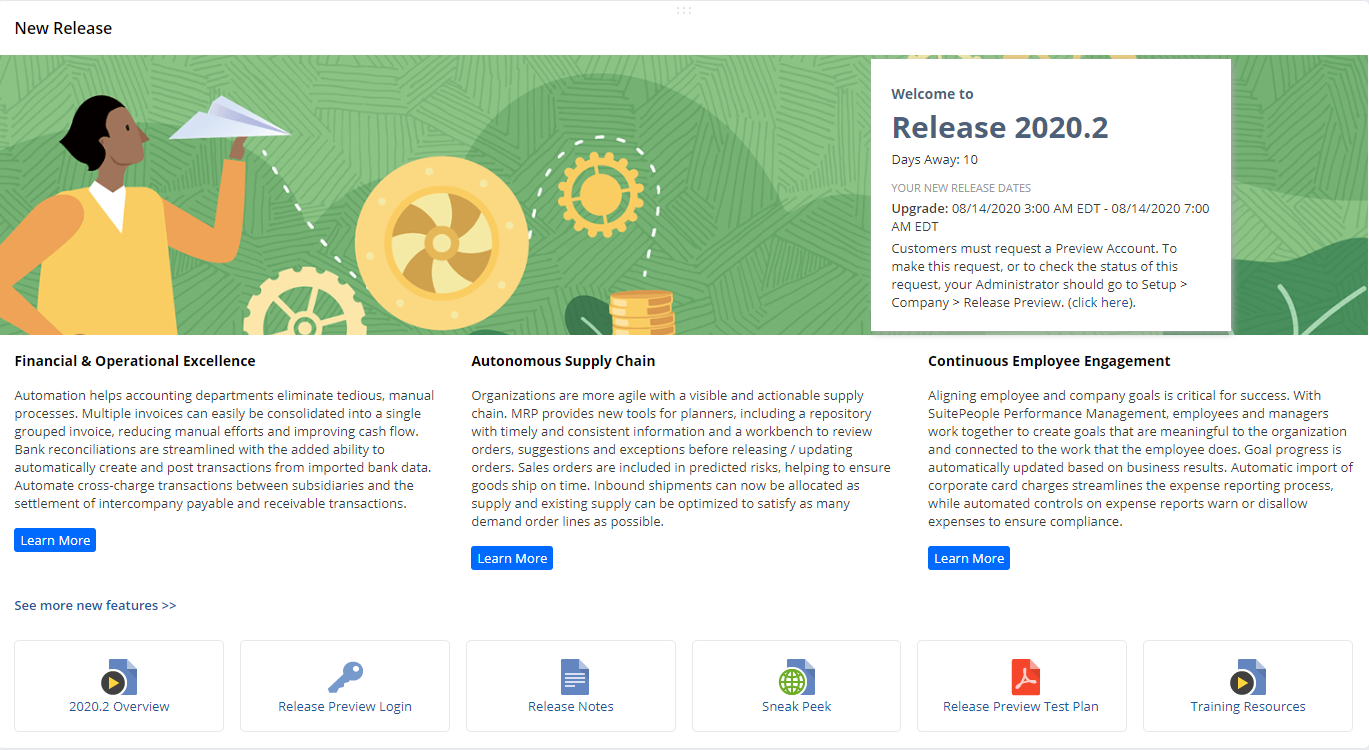This screenshot has height=750, width=1369.
Task: Open the Release Preview Test Plan PDF icon
Action: click(x=1025, y=677)
